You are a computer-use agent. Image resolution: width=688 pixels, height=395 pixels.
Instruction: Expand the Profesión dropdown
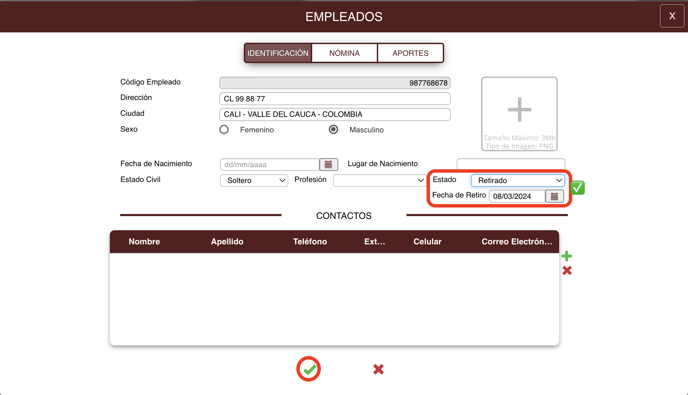point(379,180)
